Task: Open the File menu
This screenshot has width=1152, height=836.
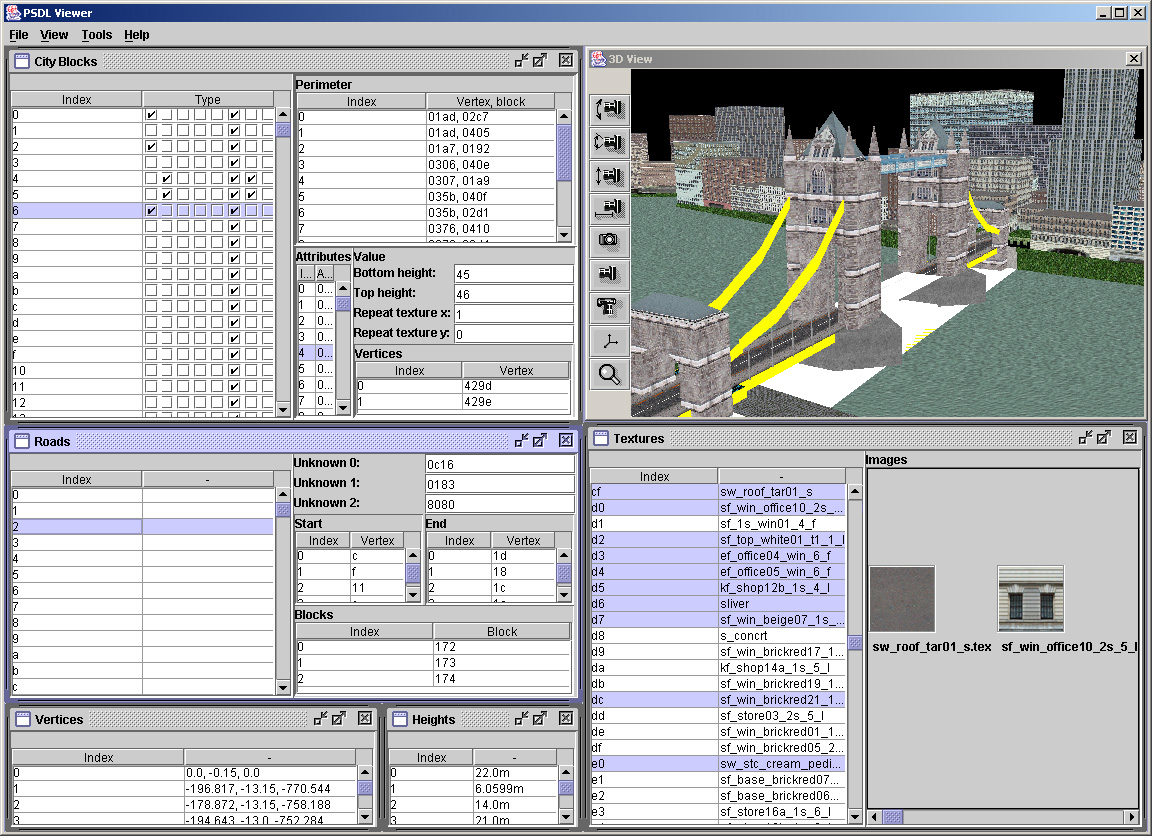Action: click(x=18, y=35)
